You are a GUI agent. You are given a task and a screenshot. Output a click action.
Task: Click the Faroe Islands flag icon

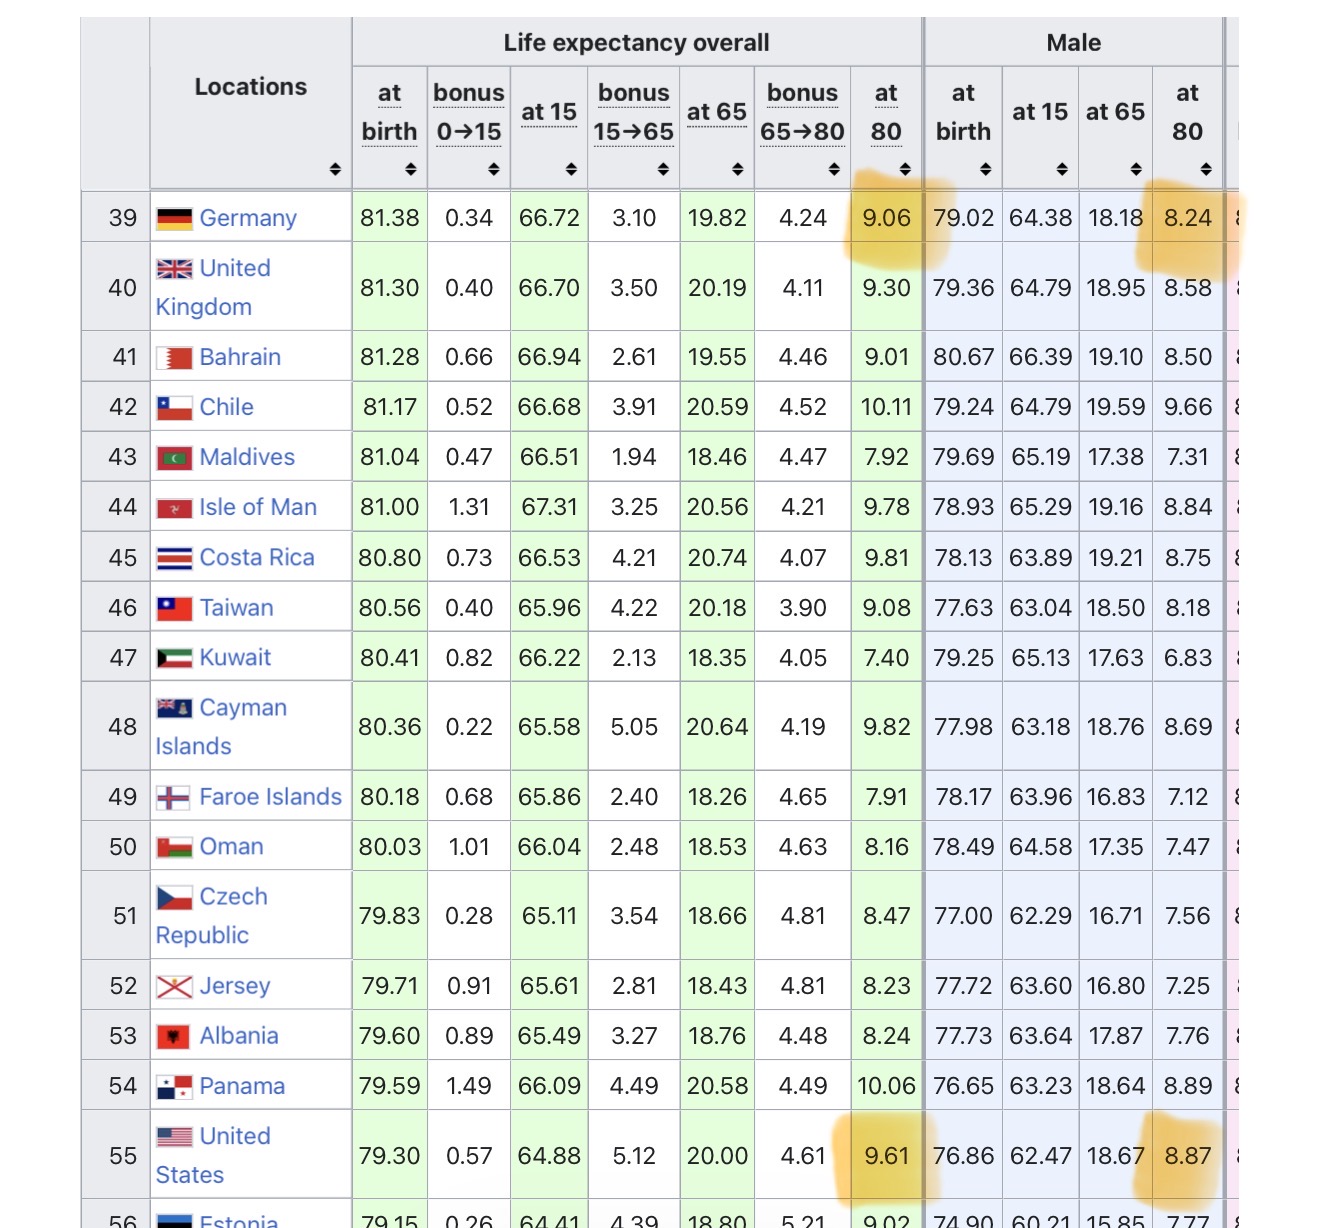pyautogui.click(x=174, y=798)
